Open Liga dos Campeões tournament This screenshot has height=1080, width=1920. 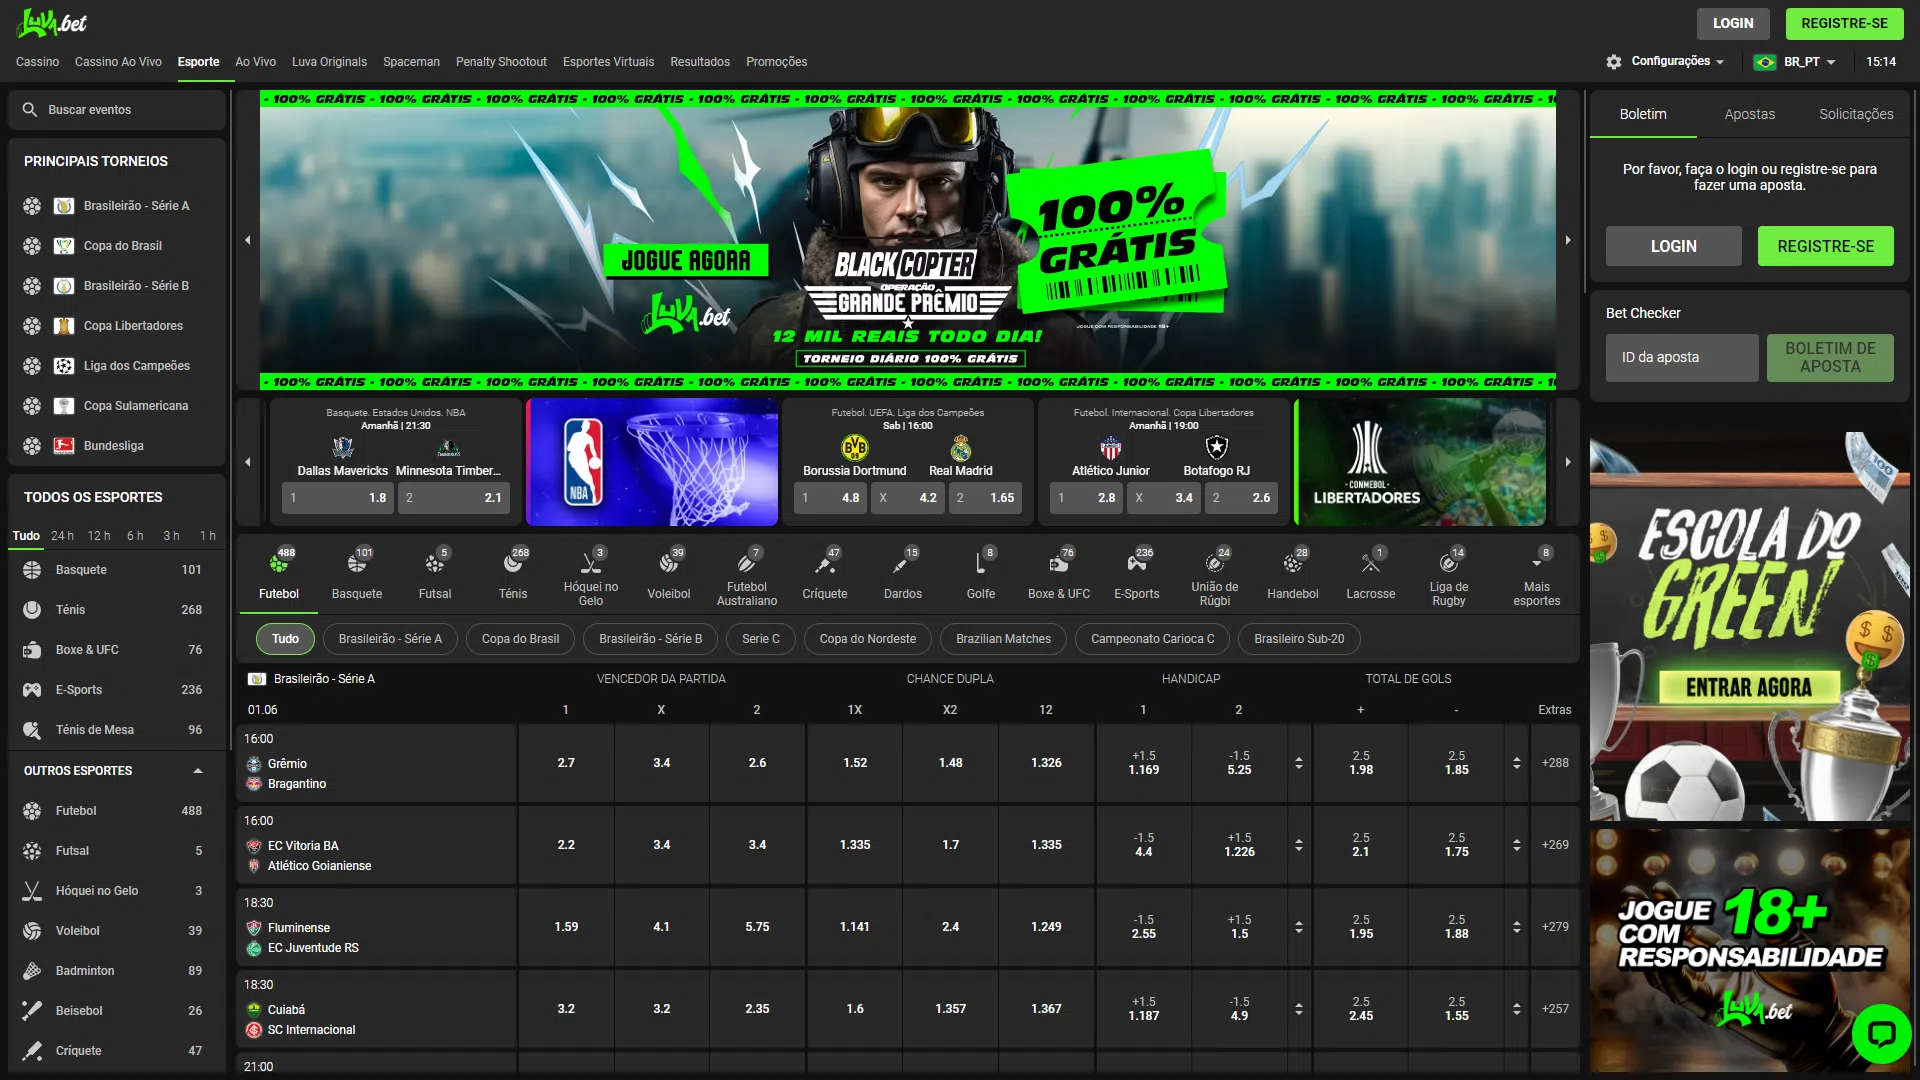point(116,366)
